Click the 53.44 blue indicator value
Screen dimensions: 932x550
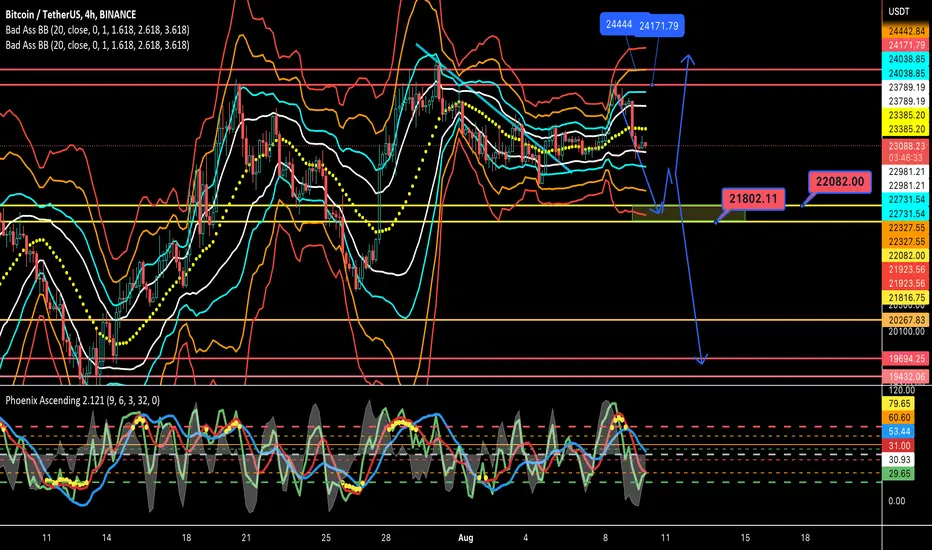coord(899,432)
